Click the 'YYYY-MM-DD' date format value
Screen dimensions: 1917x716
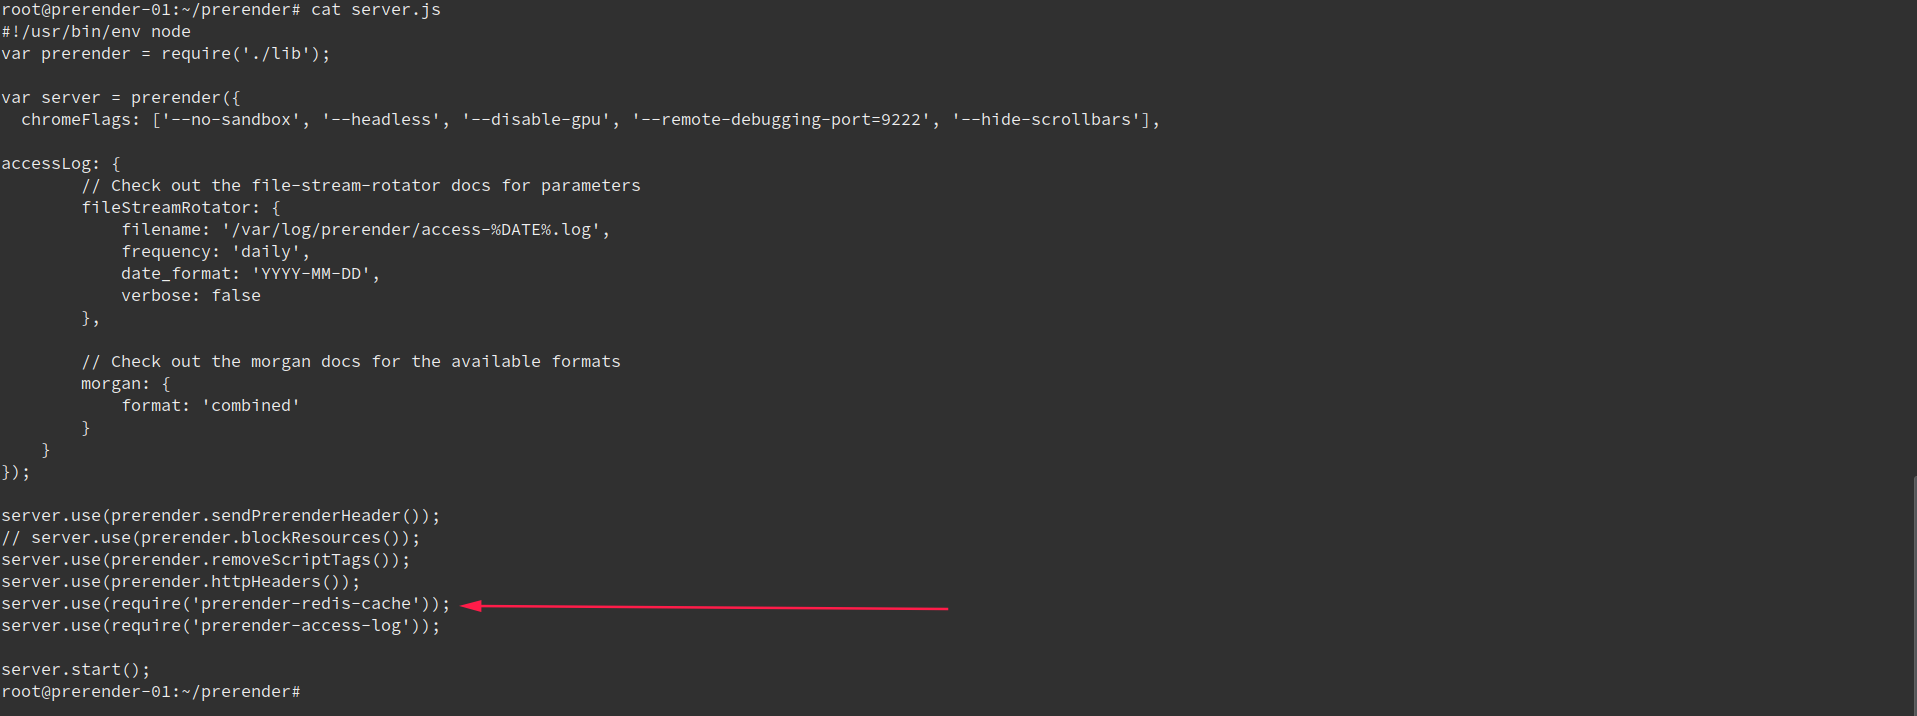tap(311, 274)
